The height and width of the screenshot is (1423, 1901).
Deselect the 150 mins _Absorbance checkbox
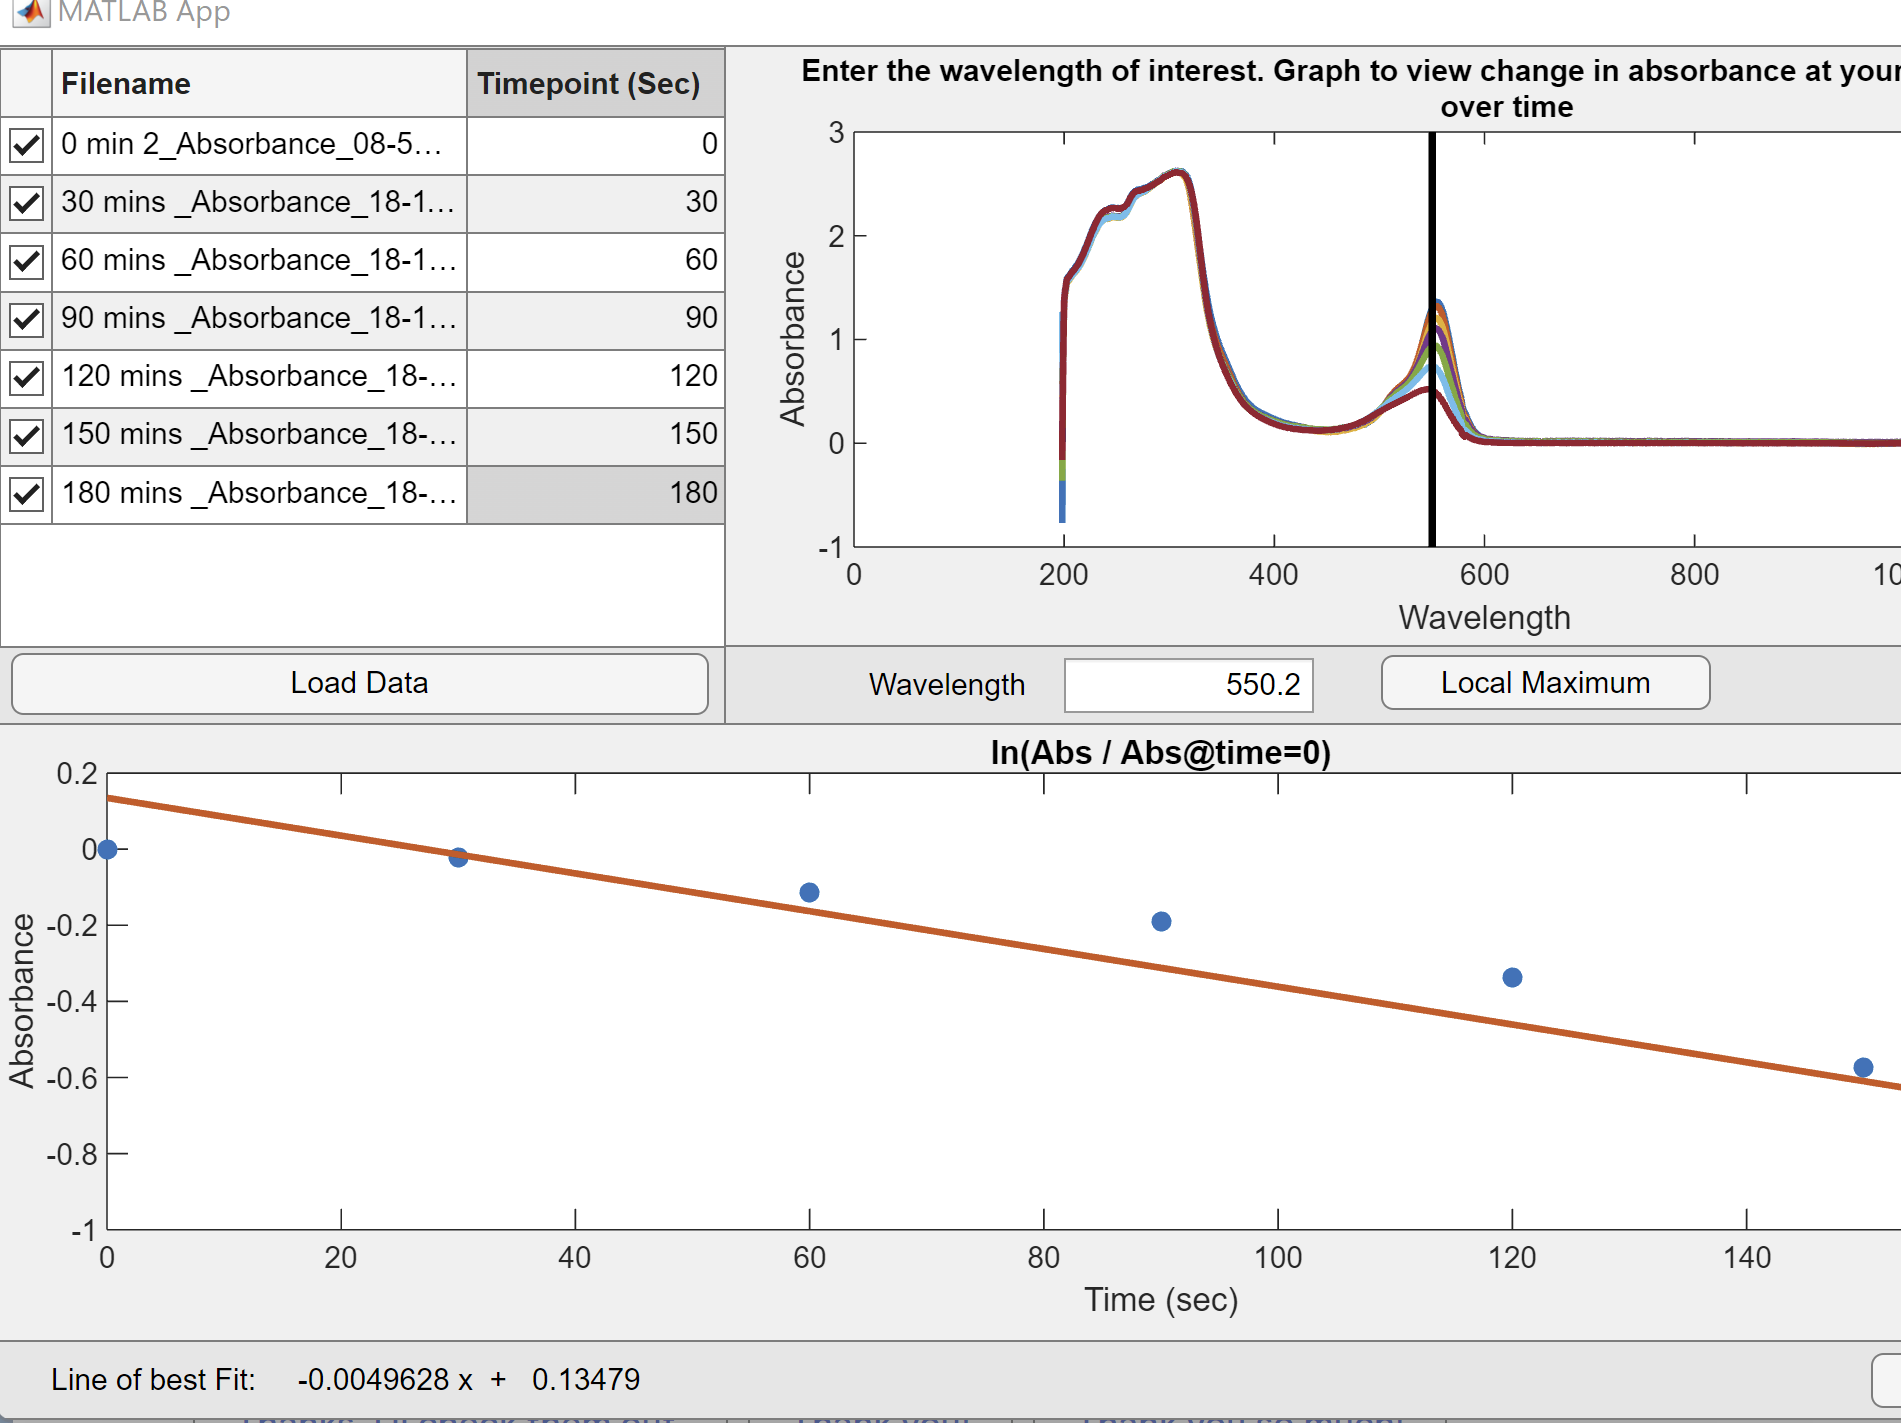click(26, 436)
